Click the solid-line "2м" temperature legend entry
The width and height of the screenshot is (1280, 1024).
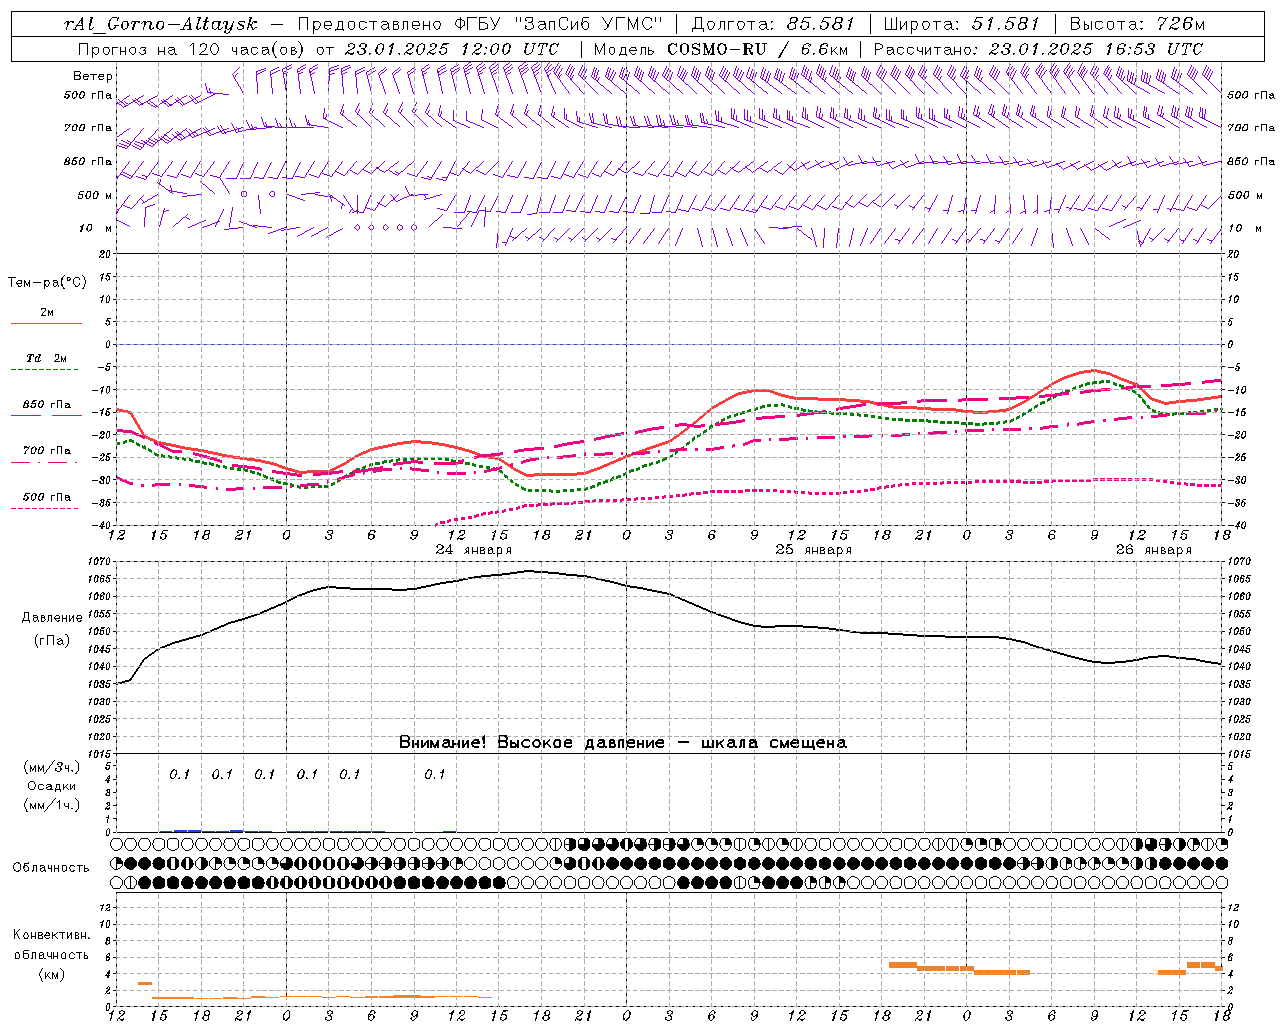(x=47, y=313)
